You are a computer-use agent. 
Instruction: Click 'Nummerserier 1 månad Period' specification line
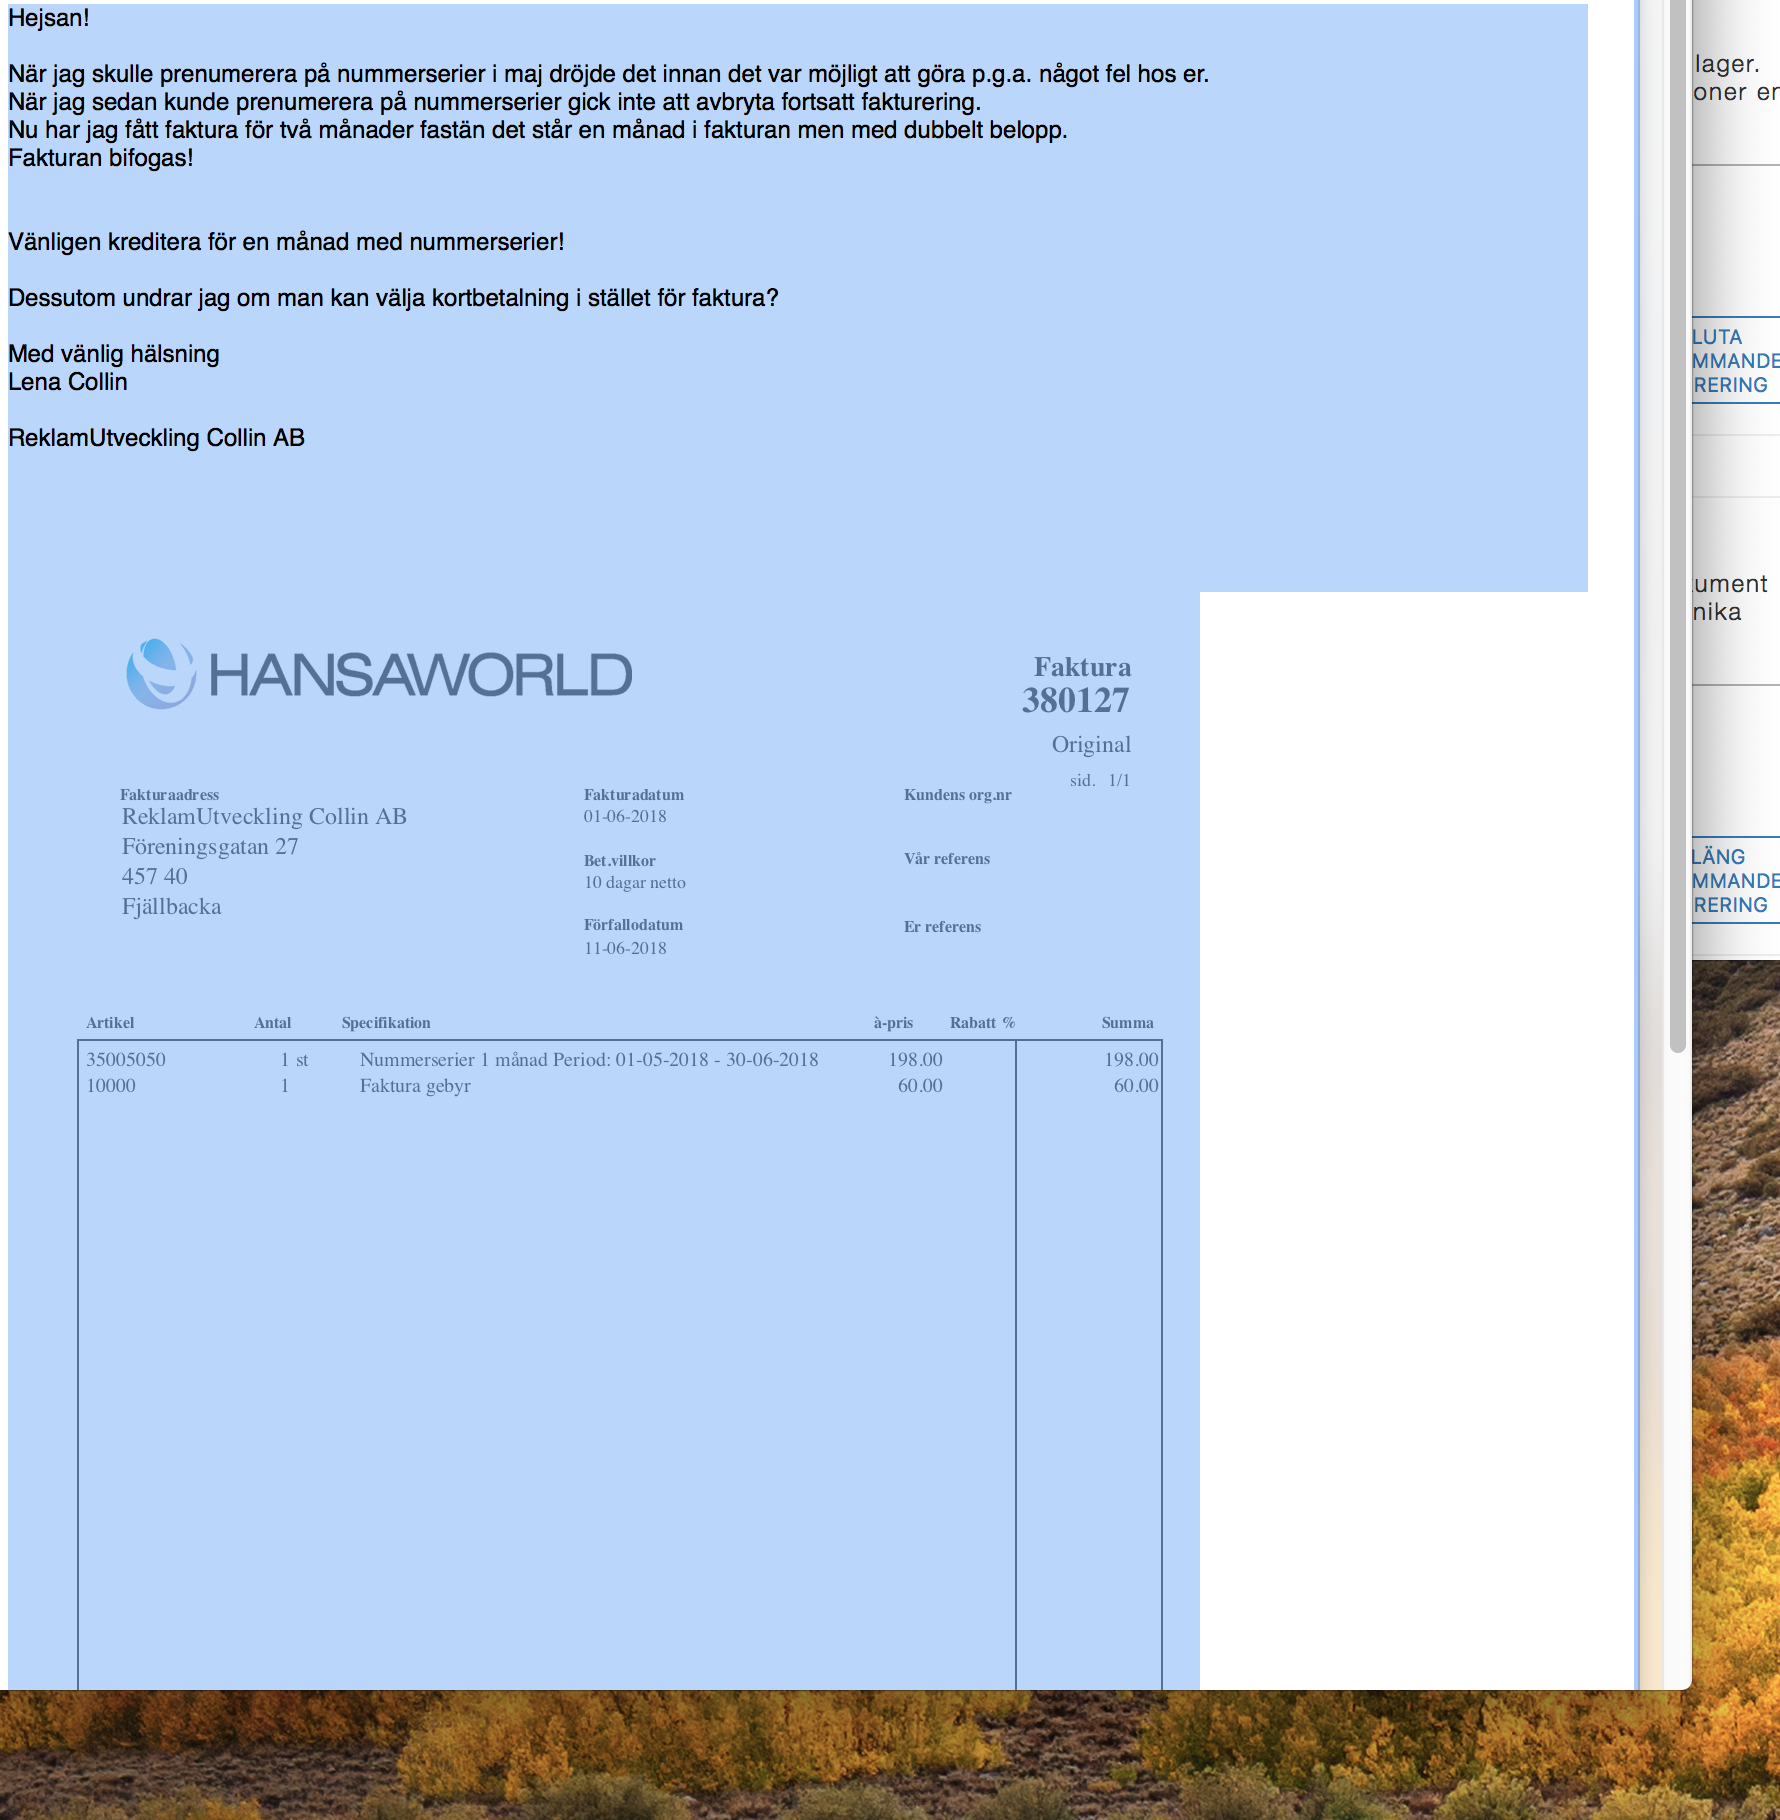589,1059
